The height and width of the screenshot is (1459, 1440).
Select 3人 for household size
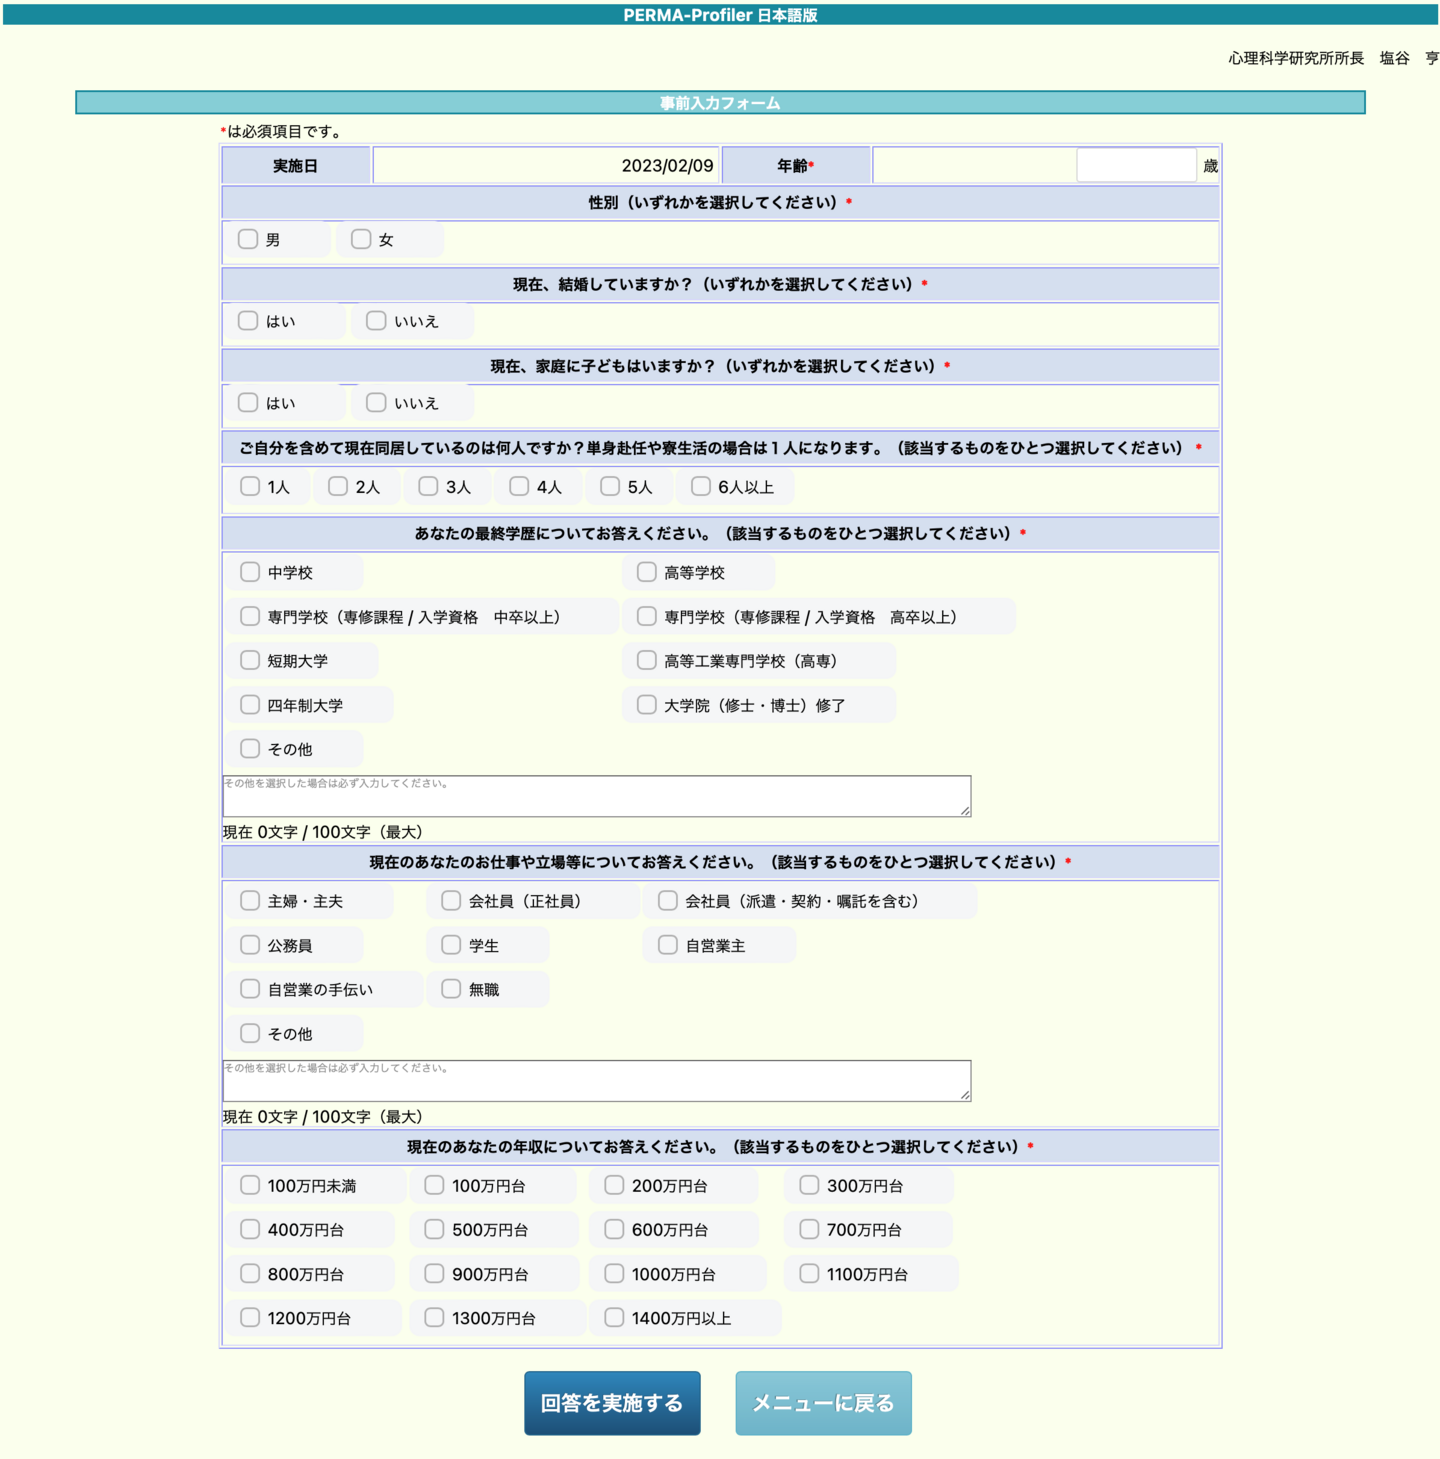click(x=428, y=487)
